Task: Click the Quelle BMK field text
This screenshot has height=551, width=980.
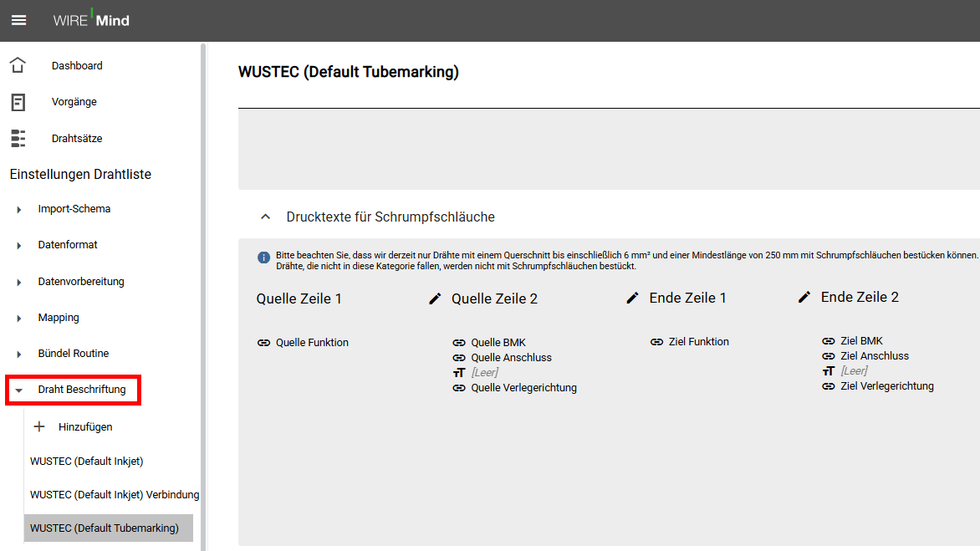Action: pyautogui.click(x=498, y=342)
